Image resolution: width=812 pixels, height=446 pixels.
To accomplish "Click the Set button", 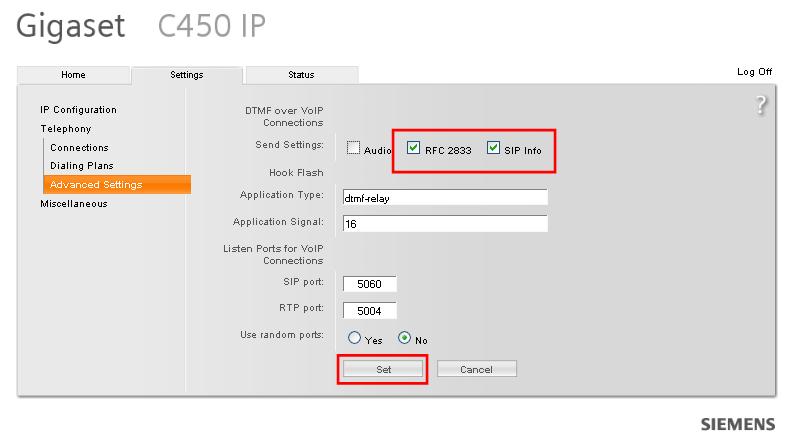I will (383, 369).
